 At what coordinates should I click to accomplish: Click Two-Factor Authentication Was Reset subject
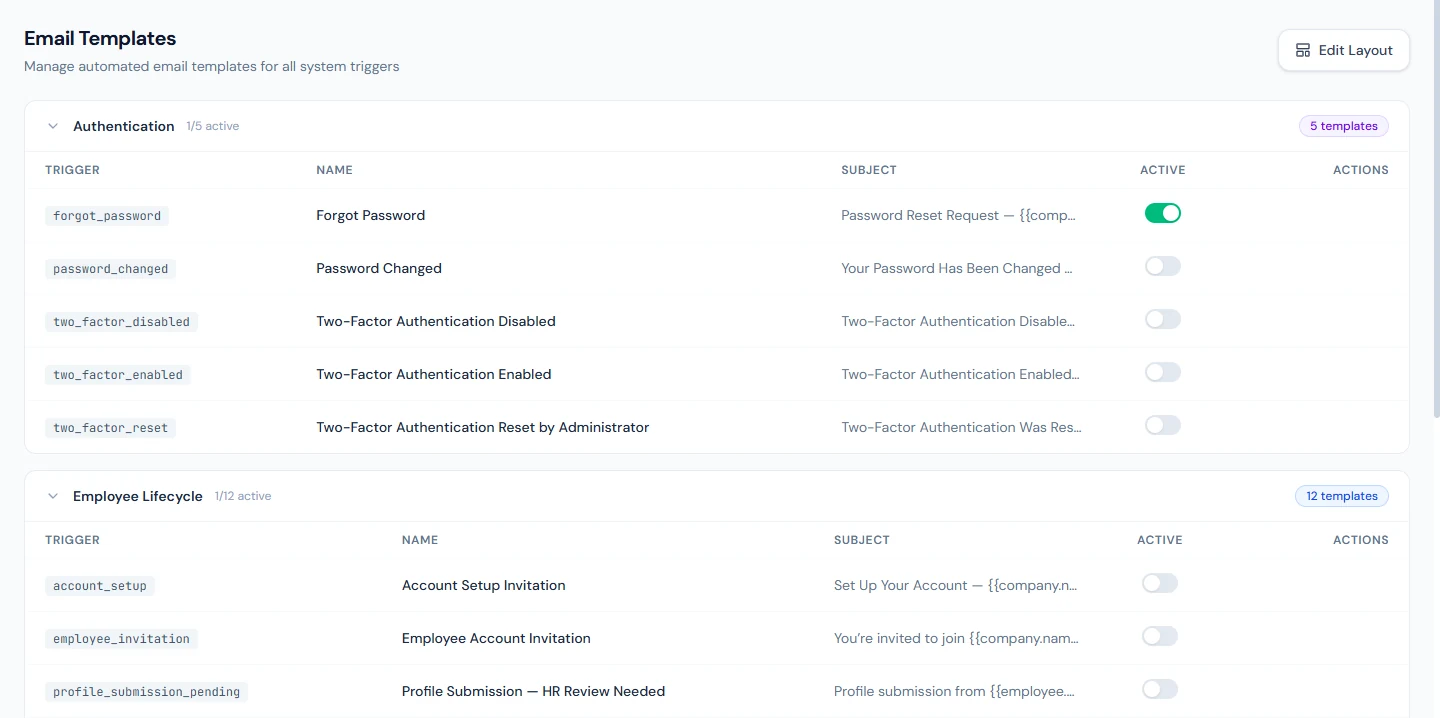[x=961, y=427]
